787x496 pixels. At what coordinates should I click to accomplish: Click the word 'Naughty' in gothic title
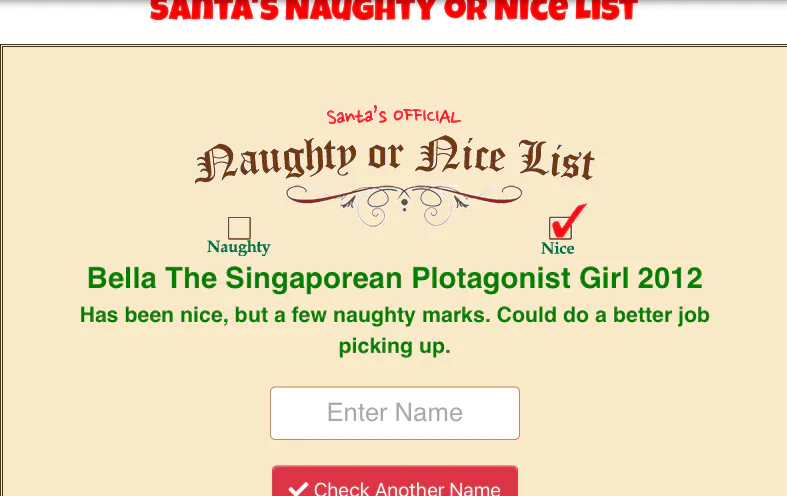click(276, 159)
